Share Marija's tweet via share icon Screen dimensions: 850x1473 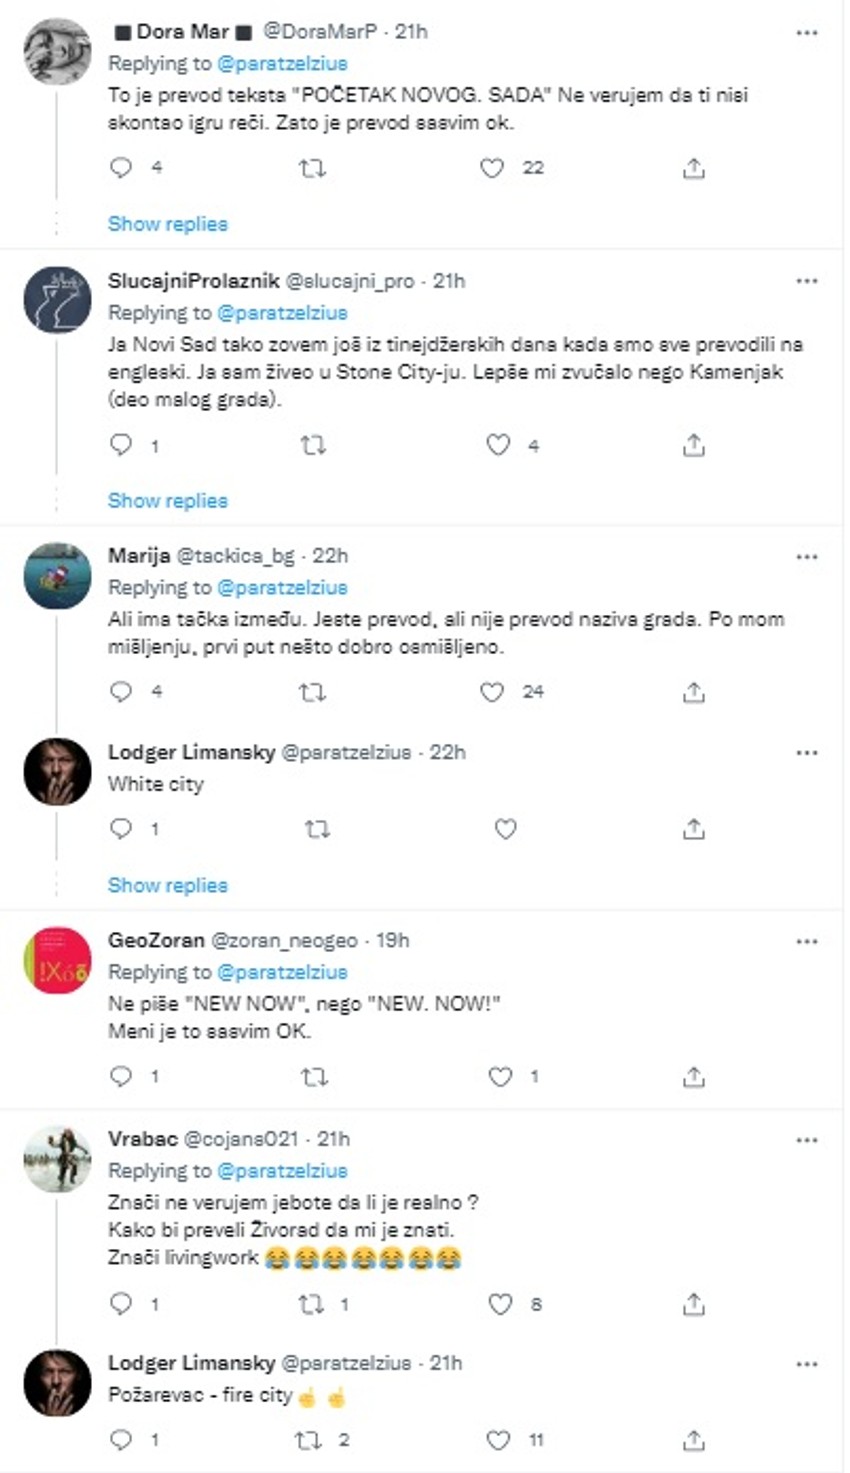(x=693, y=692)
